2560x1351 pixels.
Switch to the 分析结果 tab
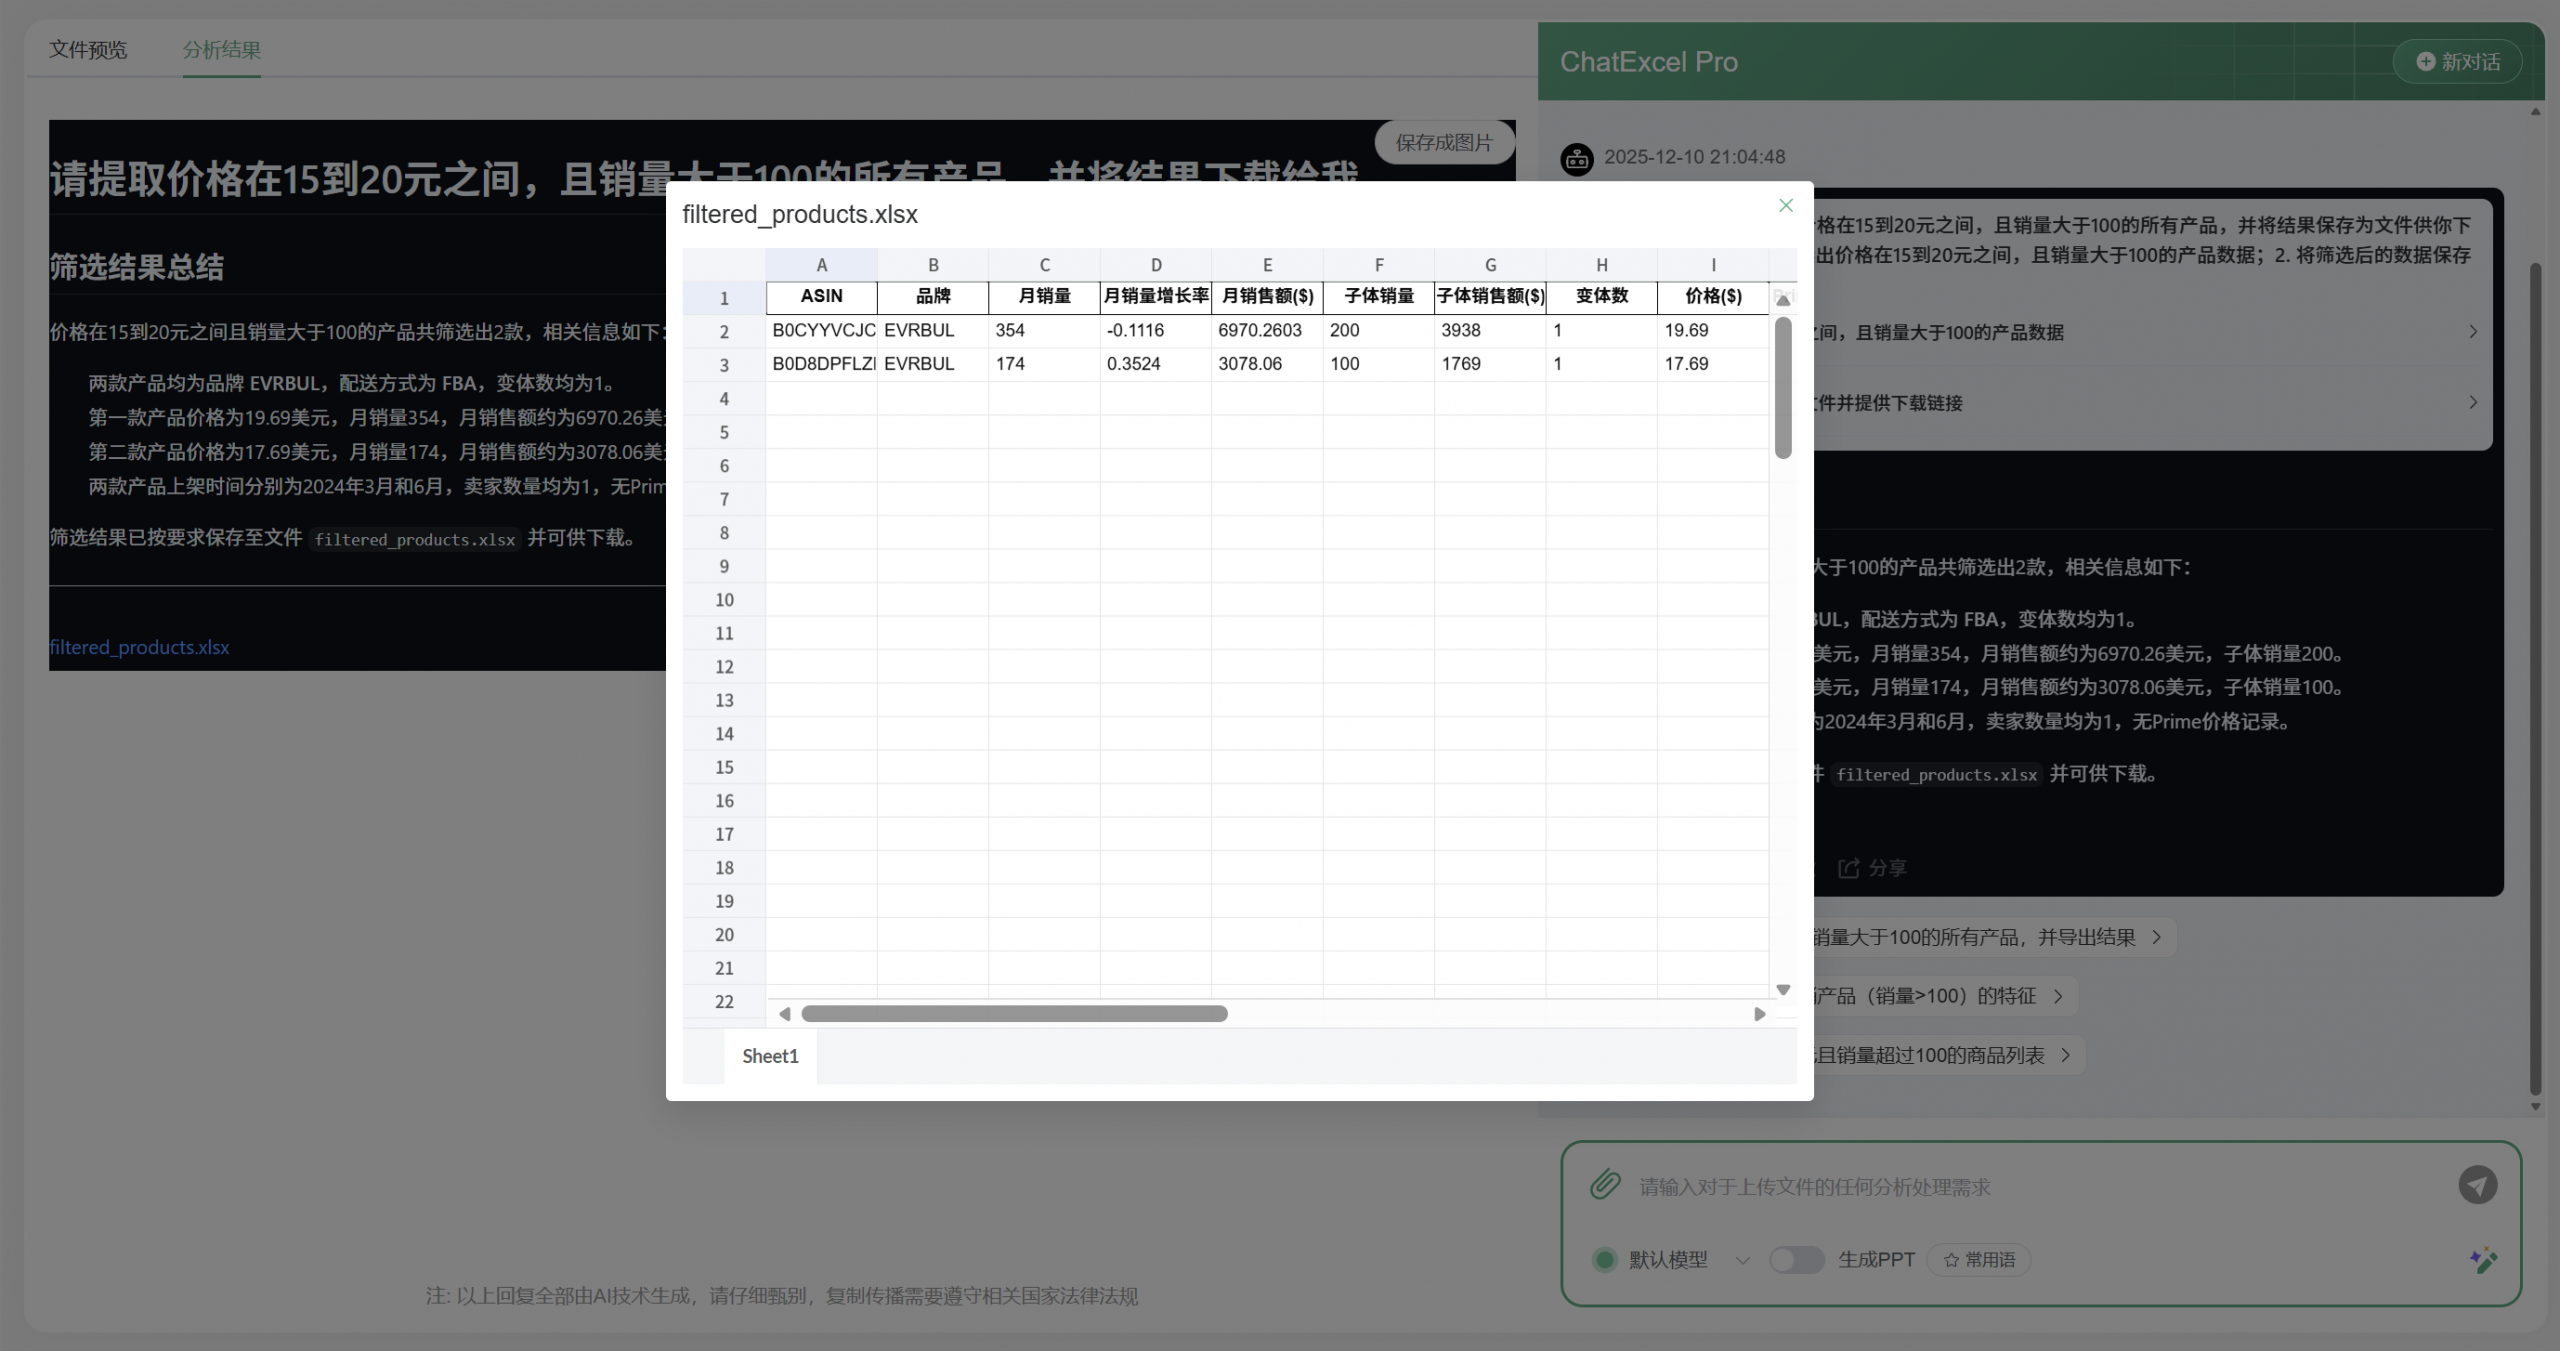[x=221, y=50]
